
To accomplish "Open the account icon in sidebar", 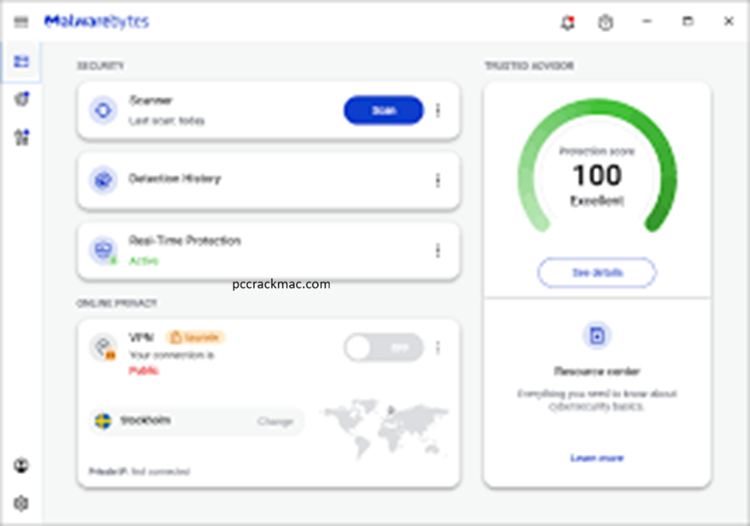I will (x=21, y=465).
